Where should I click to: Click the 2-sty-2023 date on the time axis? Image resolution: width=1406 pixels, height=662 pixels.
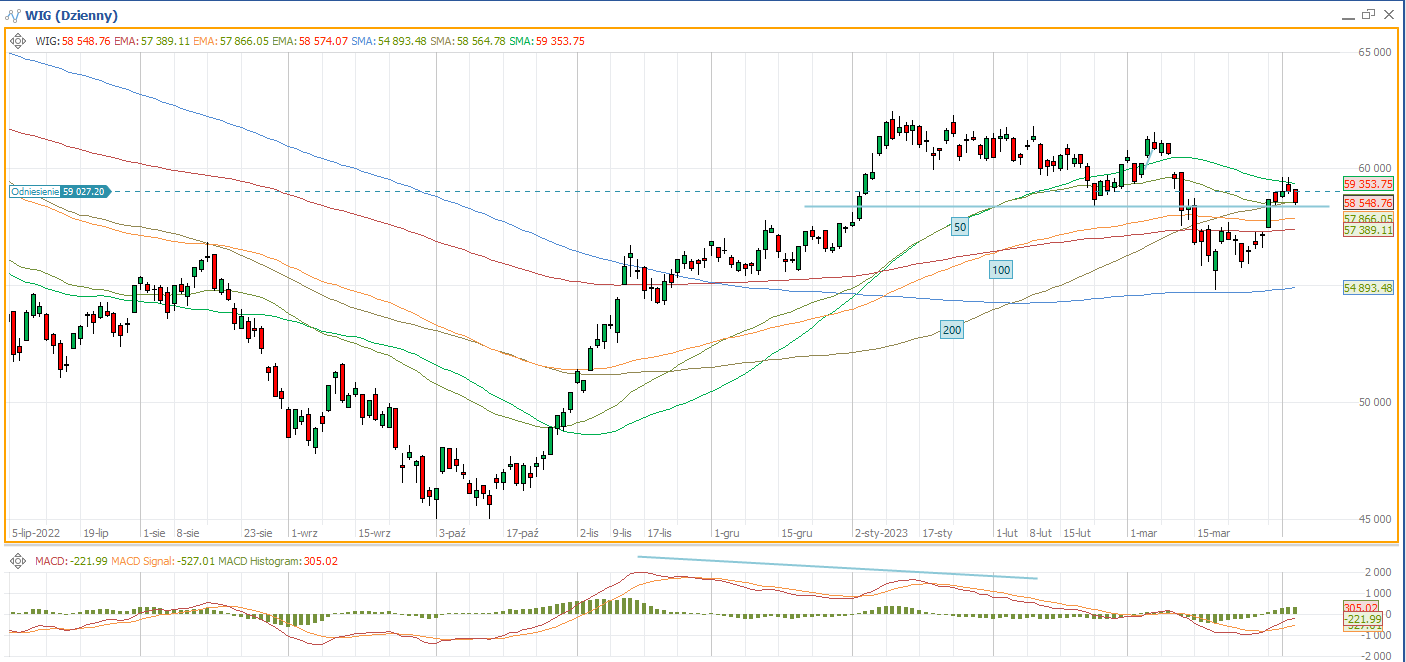tap(879, 534)
